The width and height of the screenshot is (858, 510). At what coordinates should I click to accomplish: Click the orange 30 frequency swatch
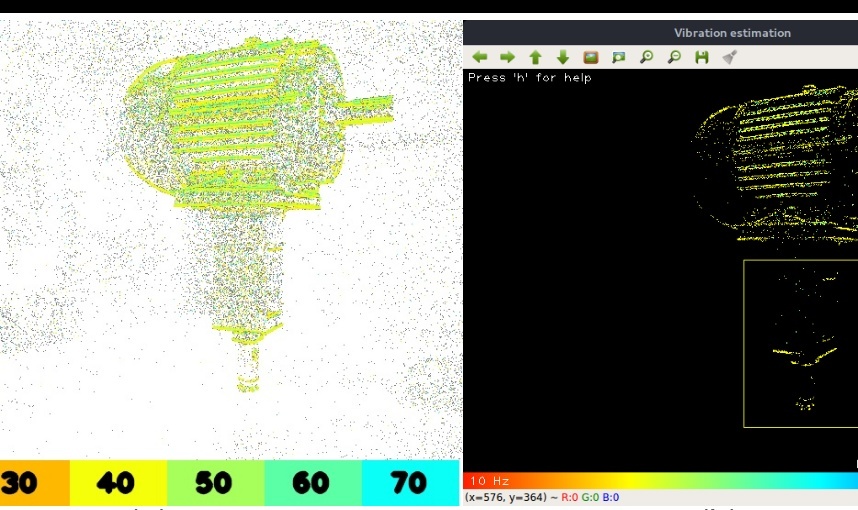[34, 482]
